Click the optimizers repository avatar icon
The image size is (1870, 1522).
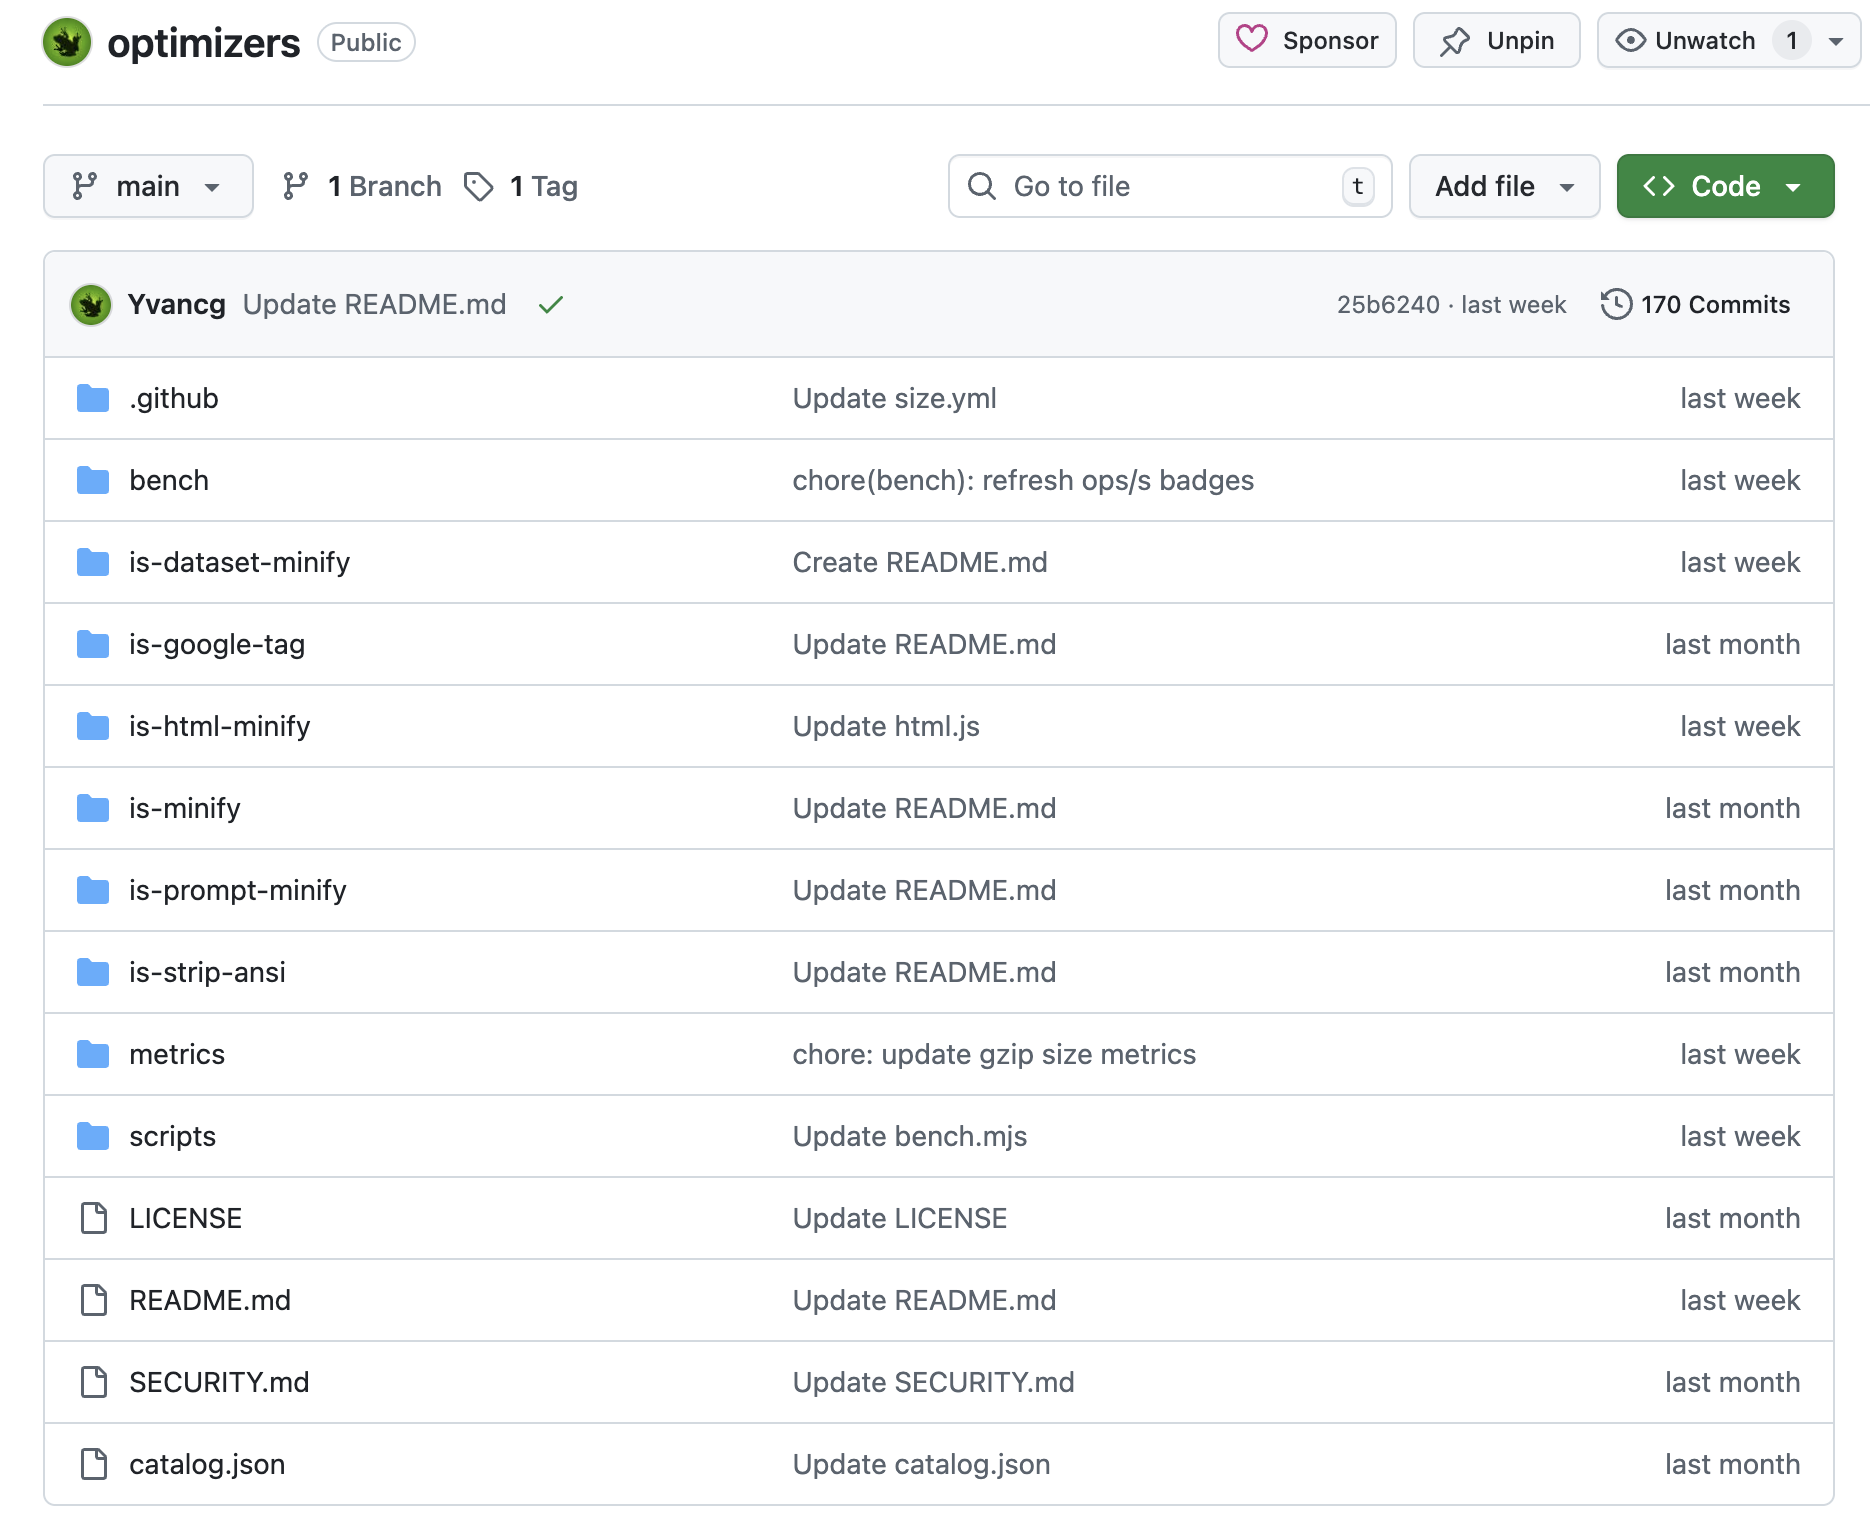tap(66, 42)
